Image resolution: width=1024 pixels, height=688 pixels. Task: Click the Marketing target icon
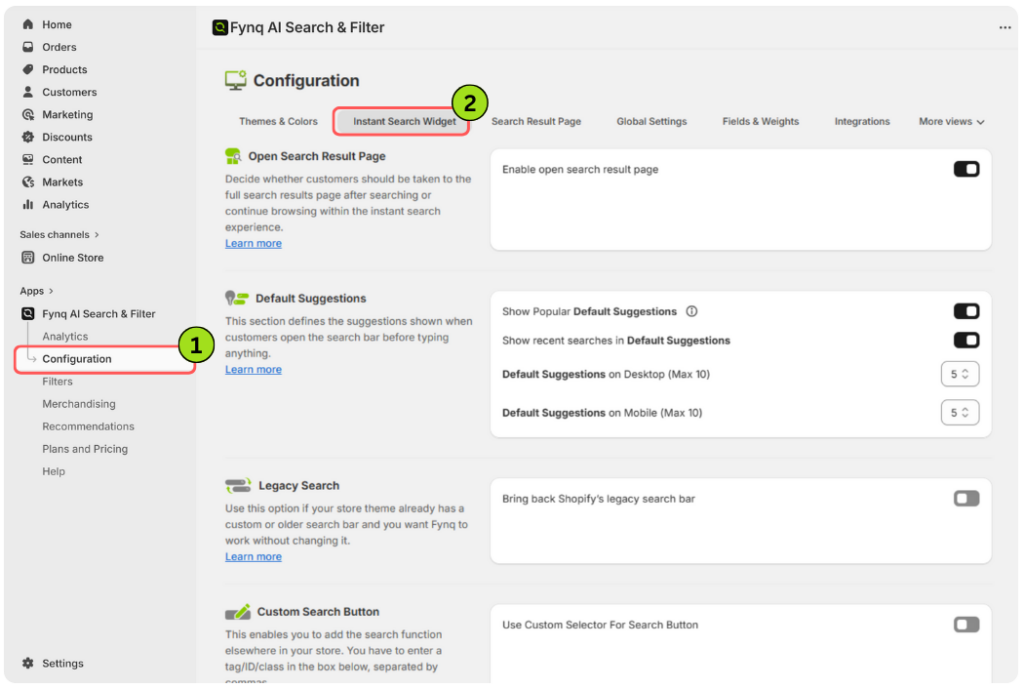(27, 114)
